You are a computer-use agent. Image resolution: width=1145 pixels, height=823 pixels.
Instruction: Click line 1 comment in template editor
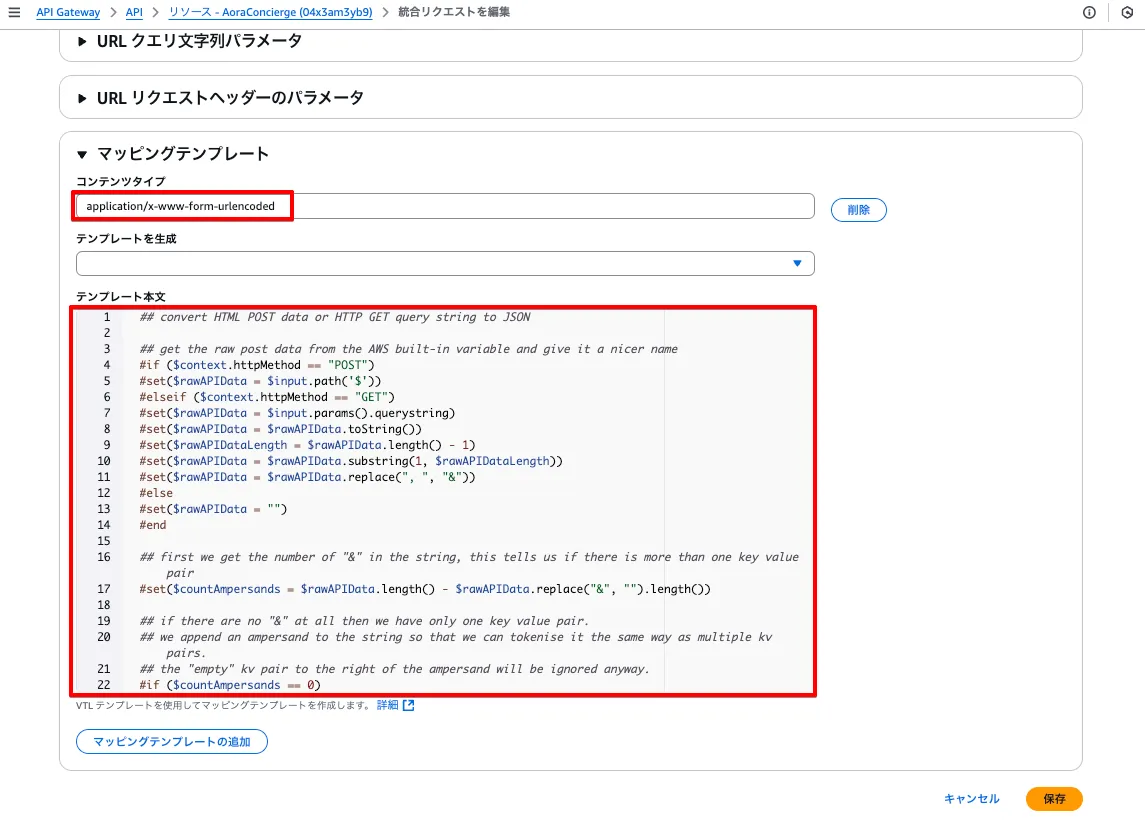click(x=335, y=317)
